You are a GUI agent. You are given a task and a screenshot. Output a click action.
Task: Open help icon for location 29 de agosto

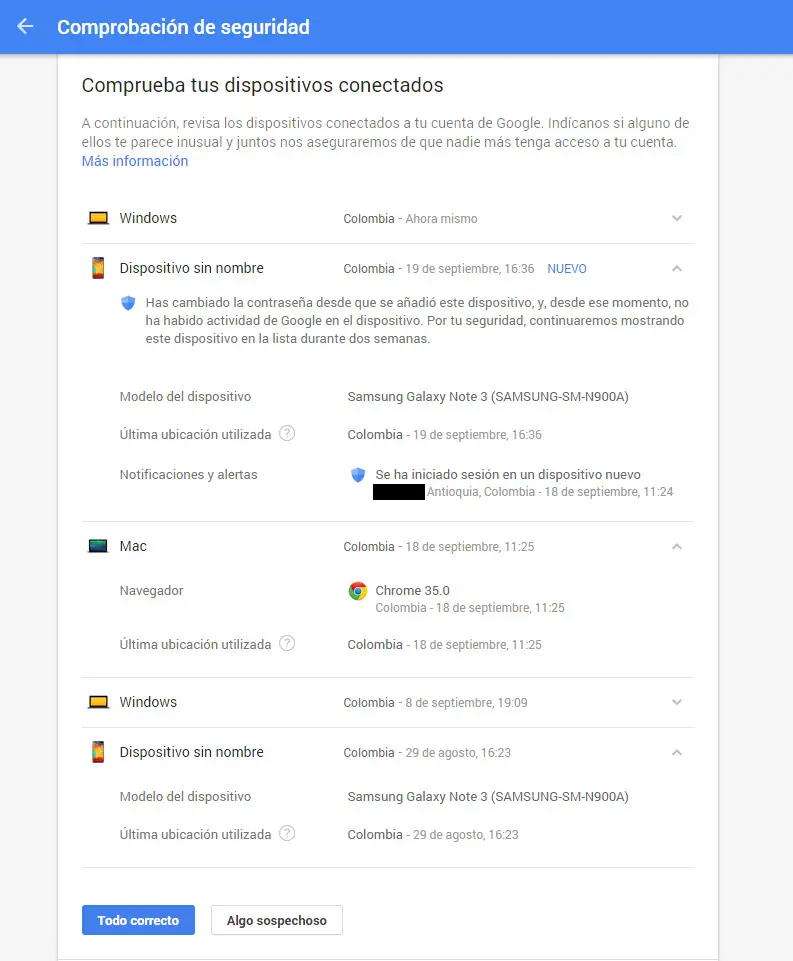[287, 834]
